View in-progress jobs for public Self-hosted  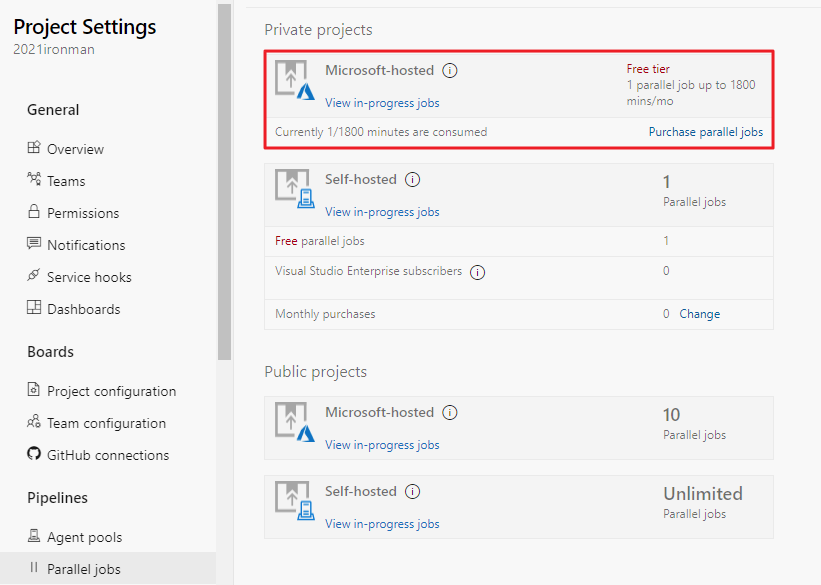pyautogui.click(x=382, y=524)
